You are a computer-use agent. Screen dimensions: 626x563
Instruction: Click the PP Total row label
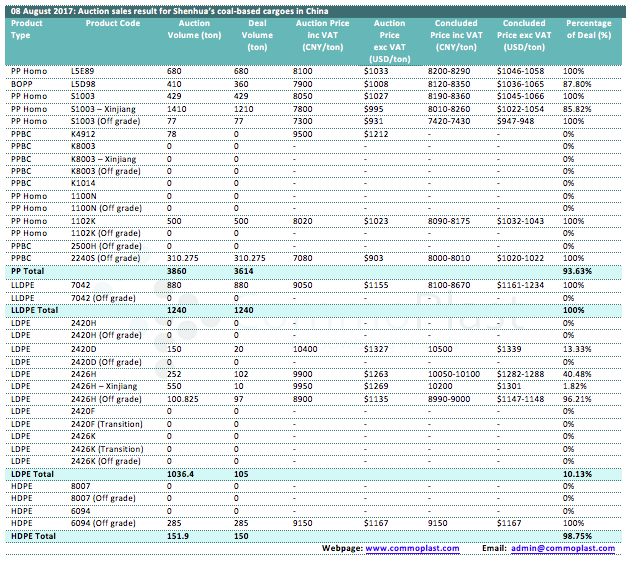29,271
